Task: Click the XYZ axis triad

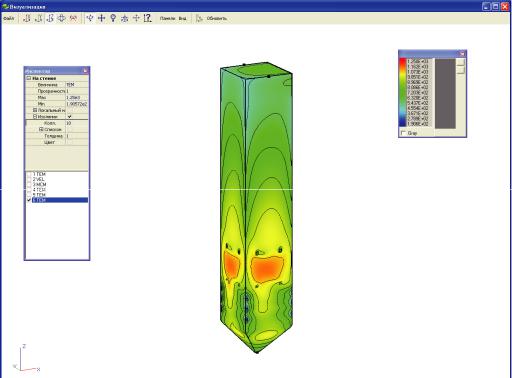Action: pyautogui.click(x=26, y=359)
